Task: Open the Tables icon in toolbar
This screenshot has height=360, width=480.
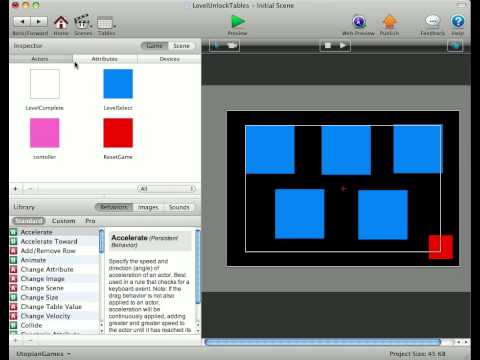Action: (x=105, y=23)
